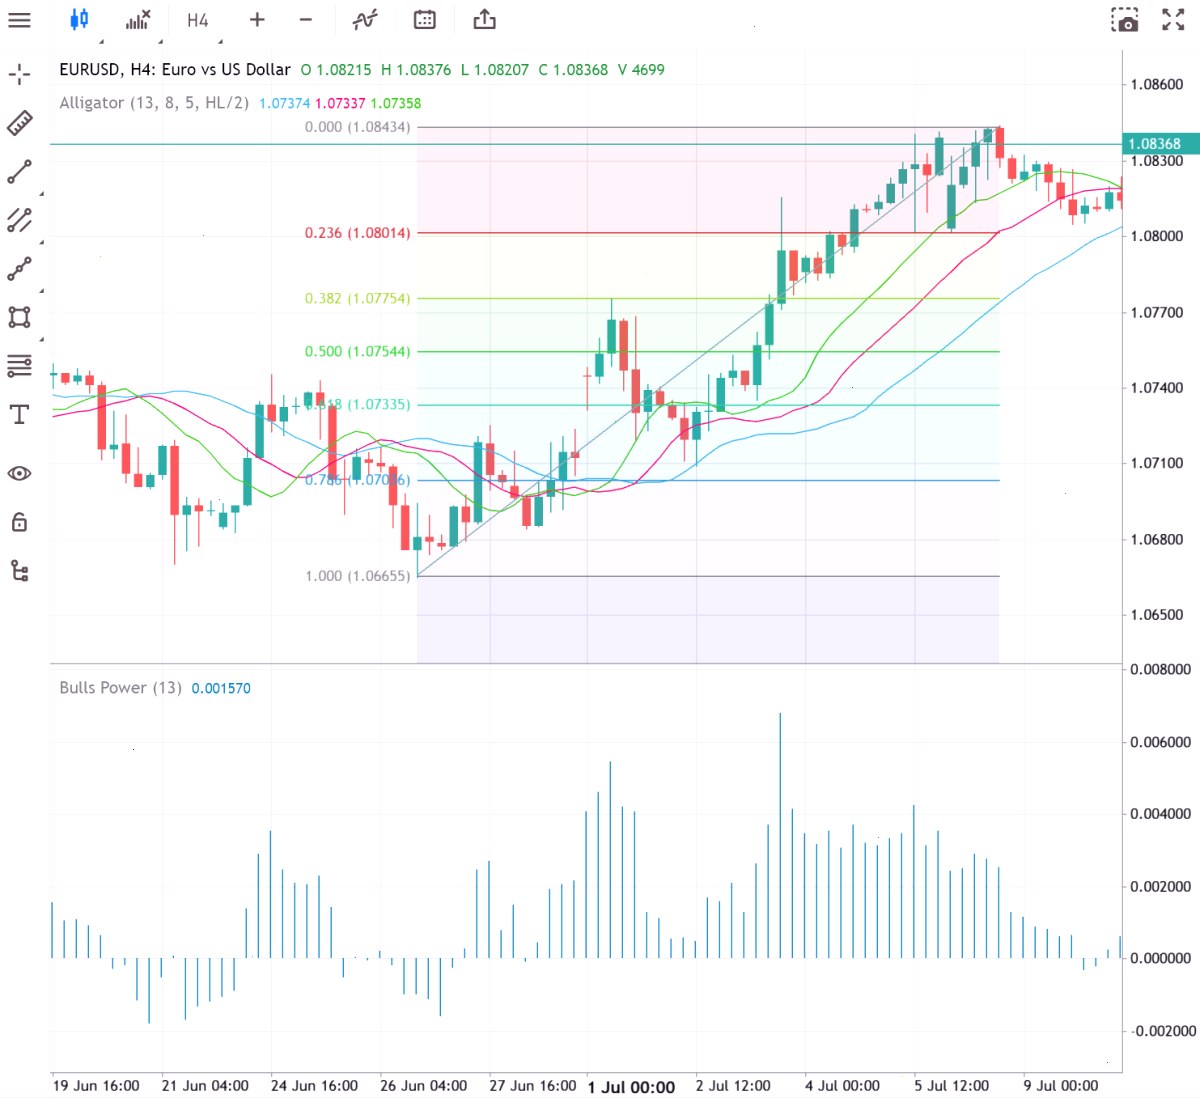
Task: Open the hamburger main menu
Action: [19, 20]
